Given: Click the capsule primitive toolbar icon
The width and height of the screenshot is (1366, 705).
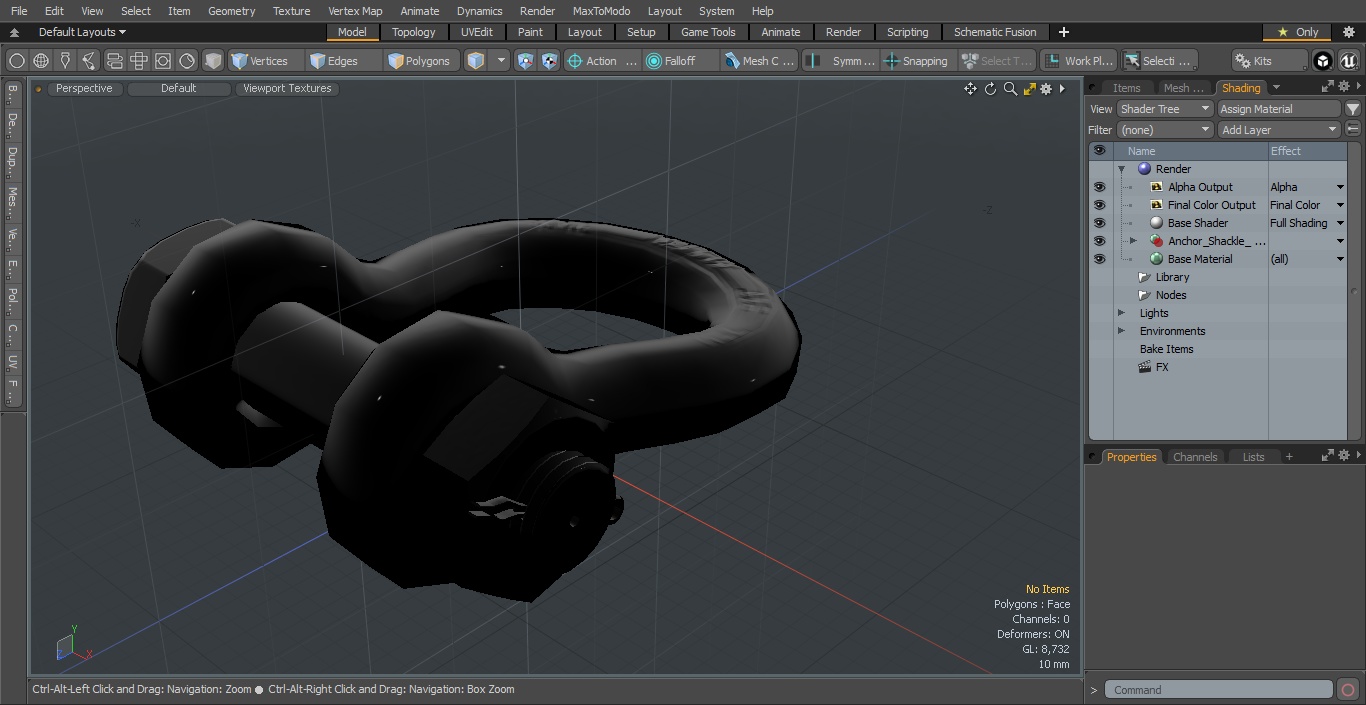Looking at the screenshot, I should 114,61.
